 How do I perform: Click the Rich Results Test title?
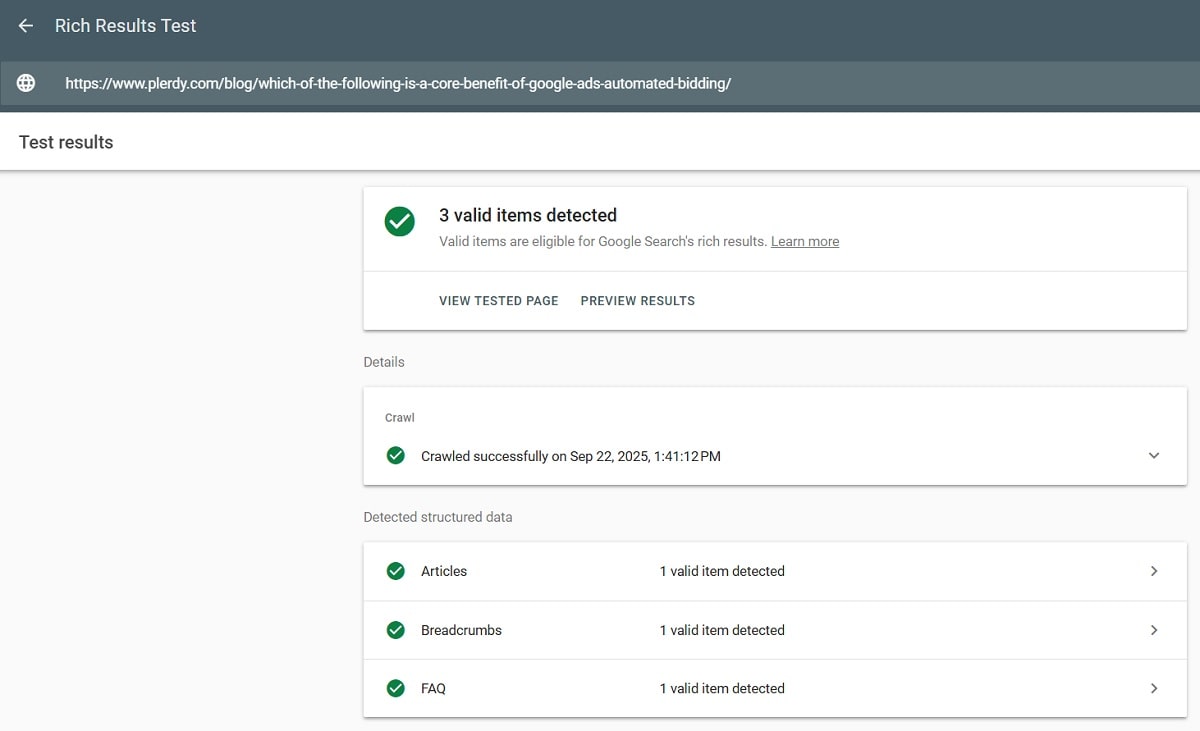click(x=126, y=26)
